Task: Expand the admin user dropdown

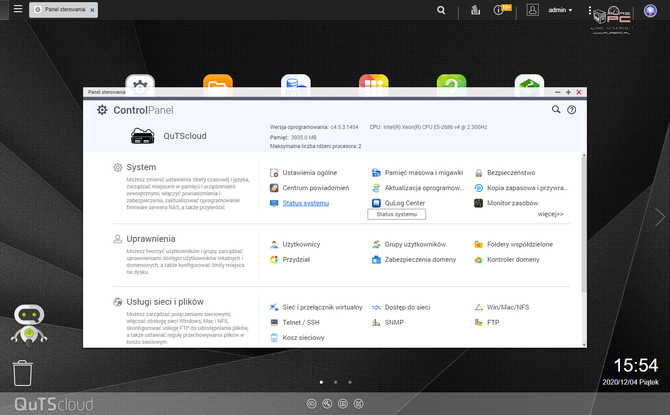Action: [560, 10]
